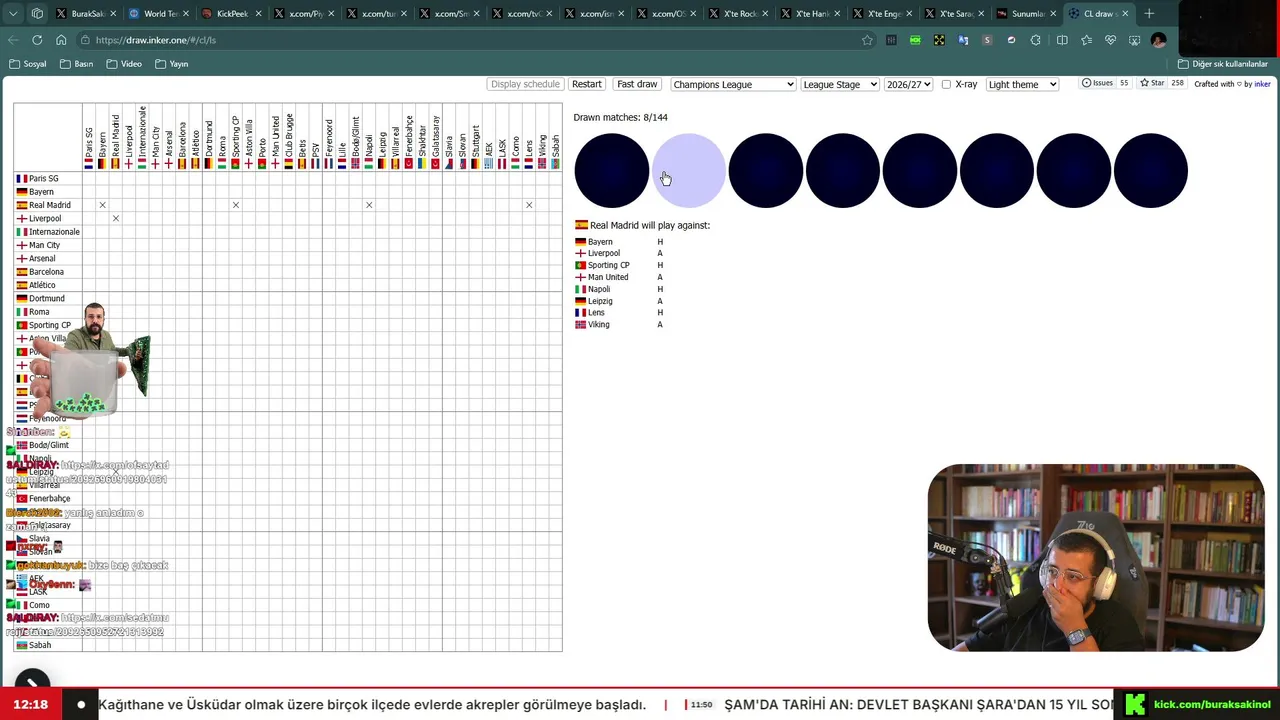Open the green extension icon in toolbar
The height and width of the screenshot is (720, 1280).
(915, 40)
